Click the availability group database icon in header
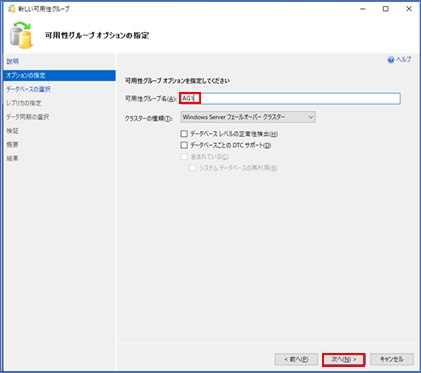The image size is (421, 373). tap(21, 35)
